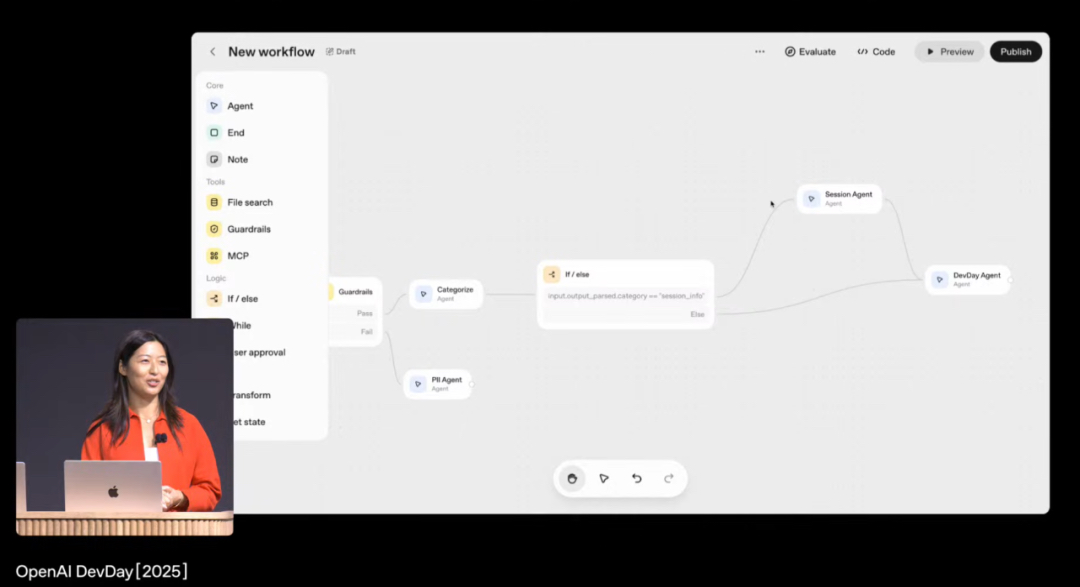Choose the Note item label
The image size is (1080, 587).
(238, 159)
